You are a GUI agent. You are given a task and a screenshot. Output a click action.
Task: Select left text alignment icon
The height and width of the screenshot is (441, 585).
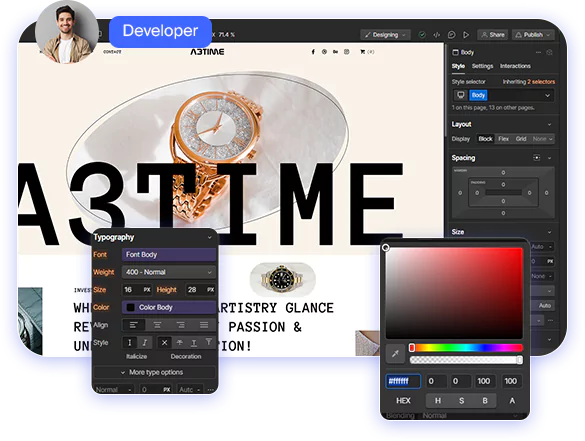point(134,325)
